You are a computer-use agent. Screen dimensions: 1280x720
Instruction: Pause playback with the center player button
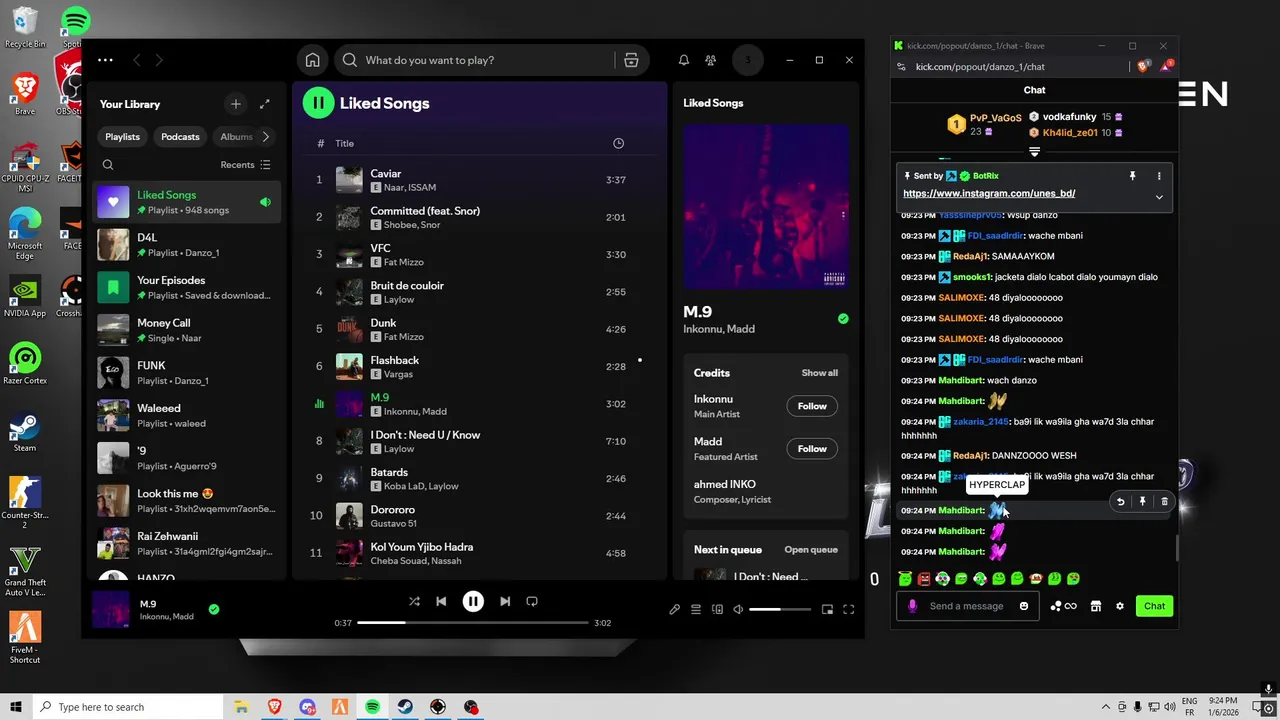[473, 601]
